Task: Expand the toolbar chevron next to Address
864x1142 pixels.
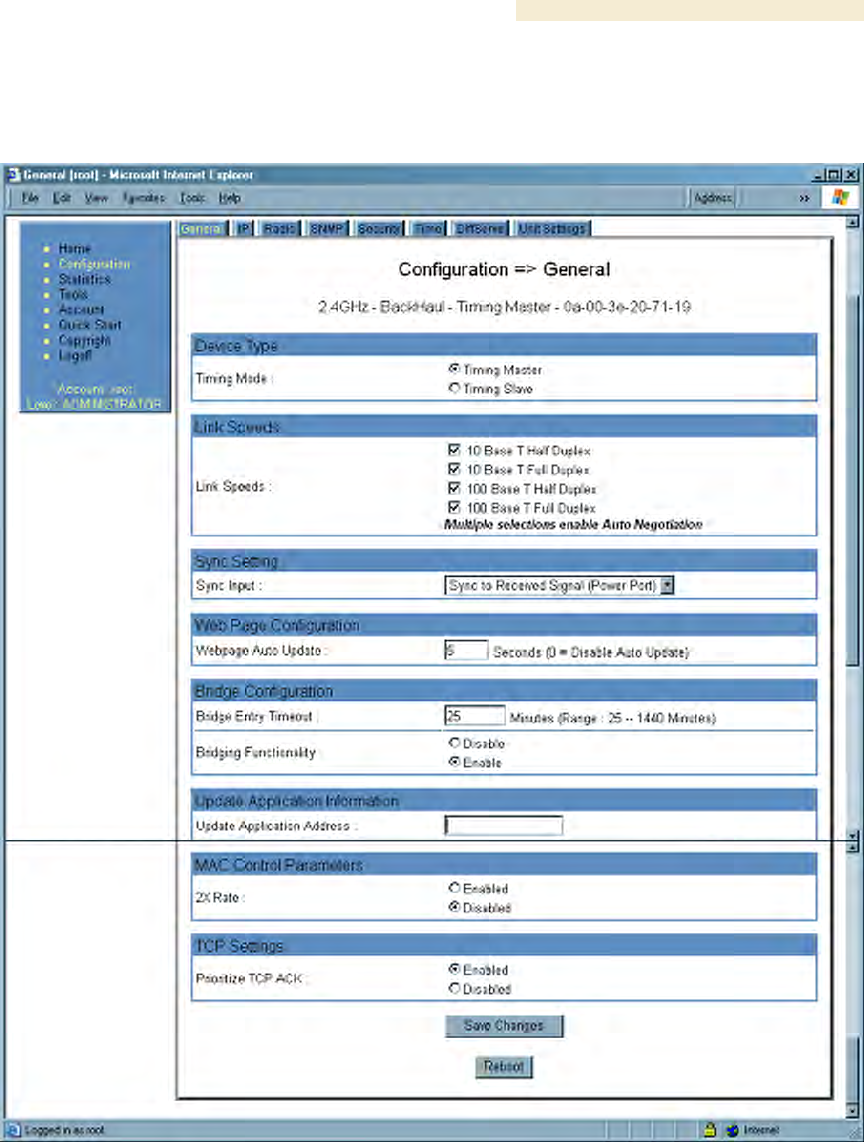Action: coord(804,197)
